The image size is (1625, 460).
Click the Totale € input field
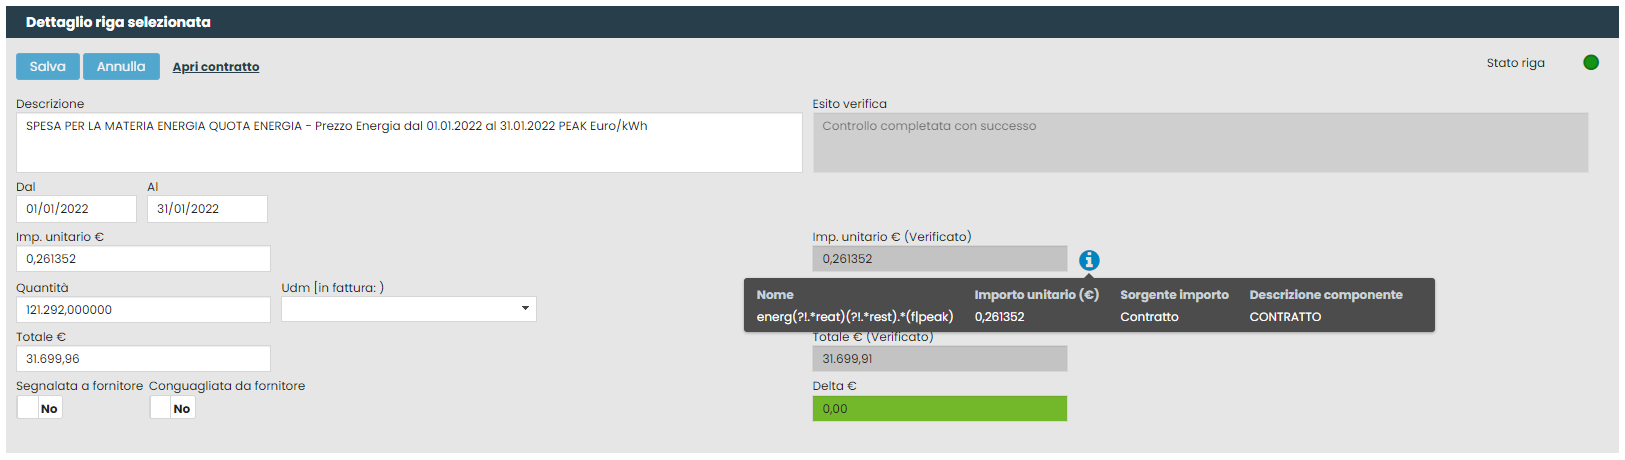[x=143, y=359]
